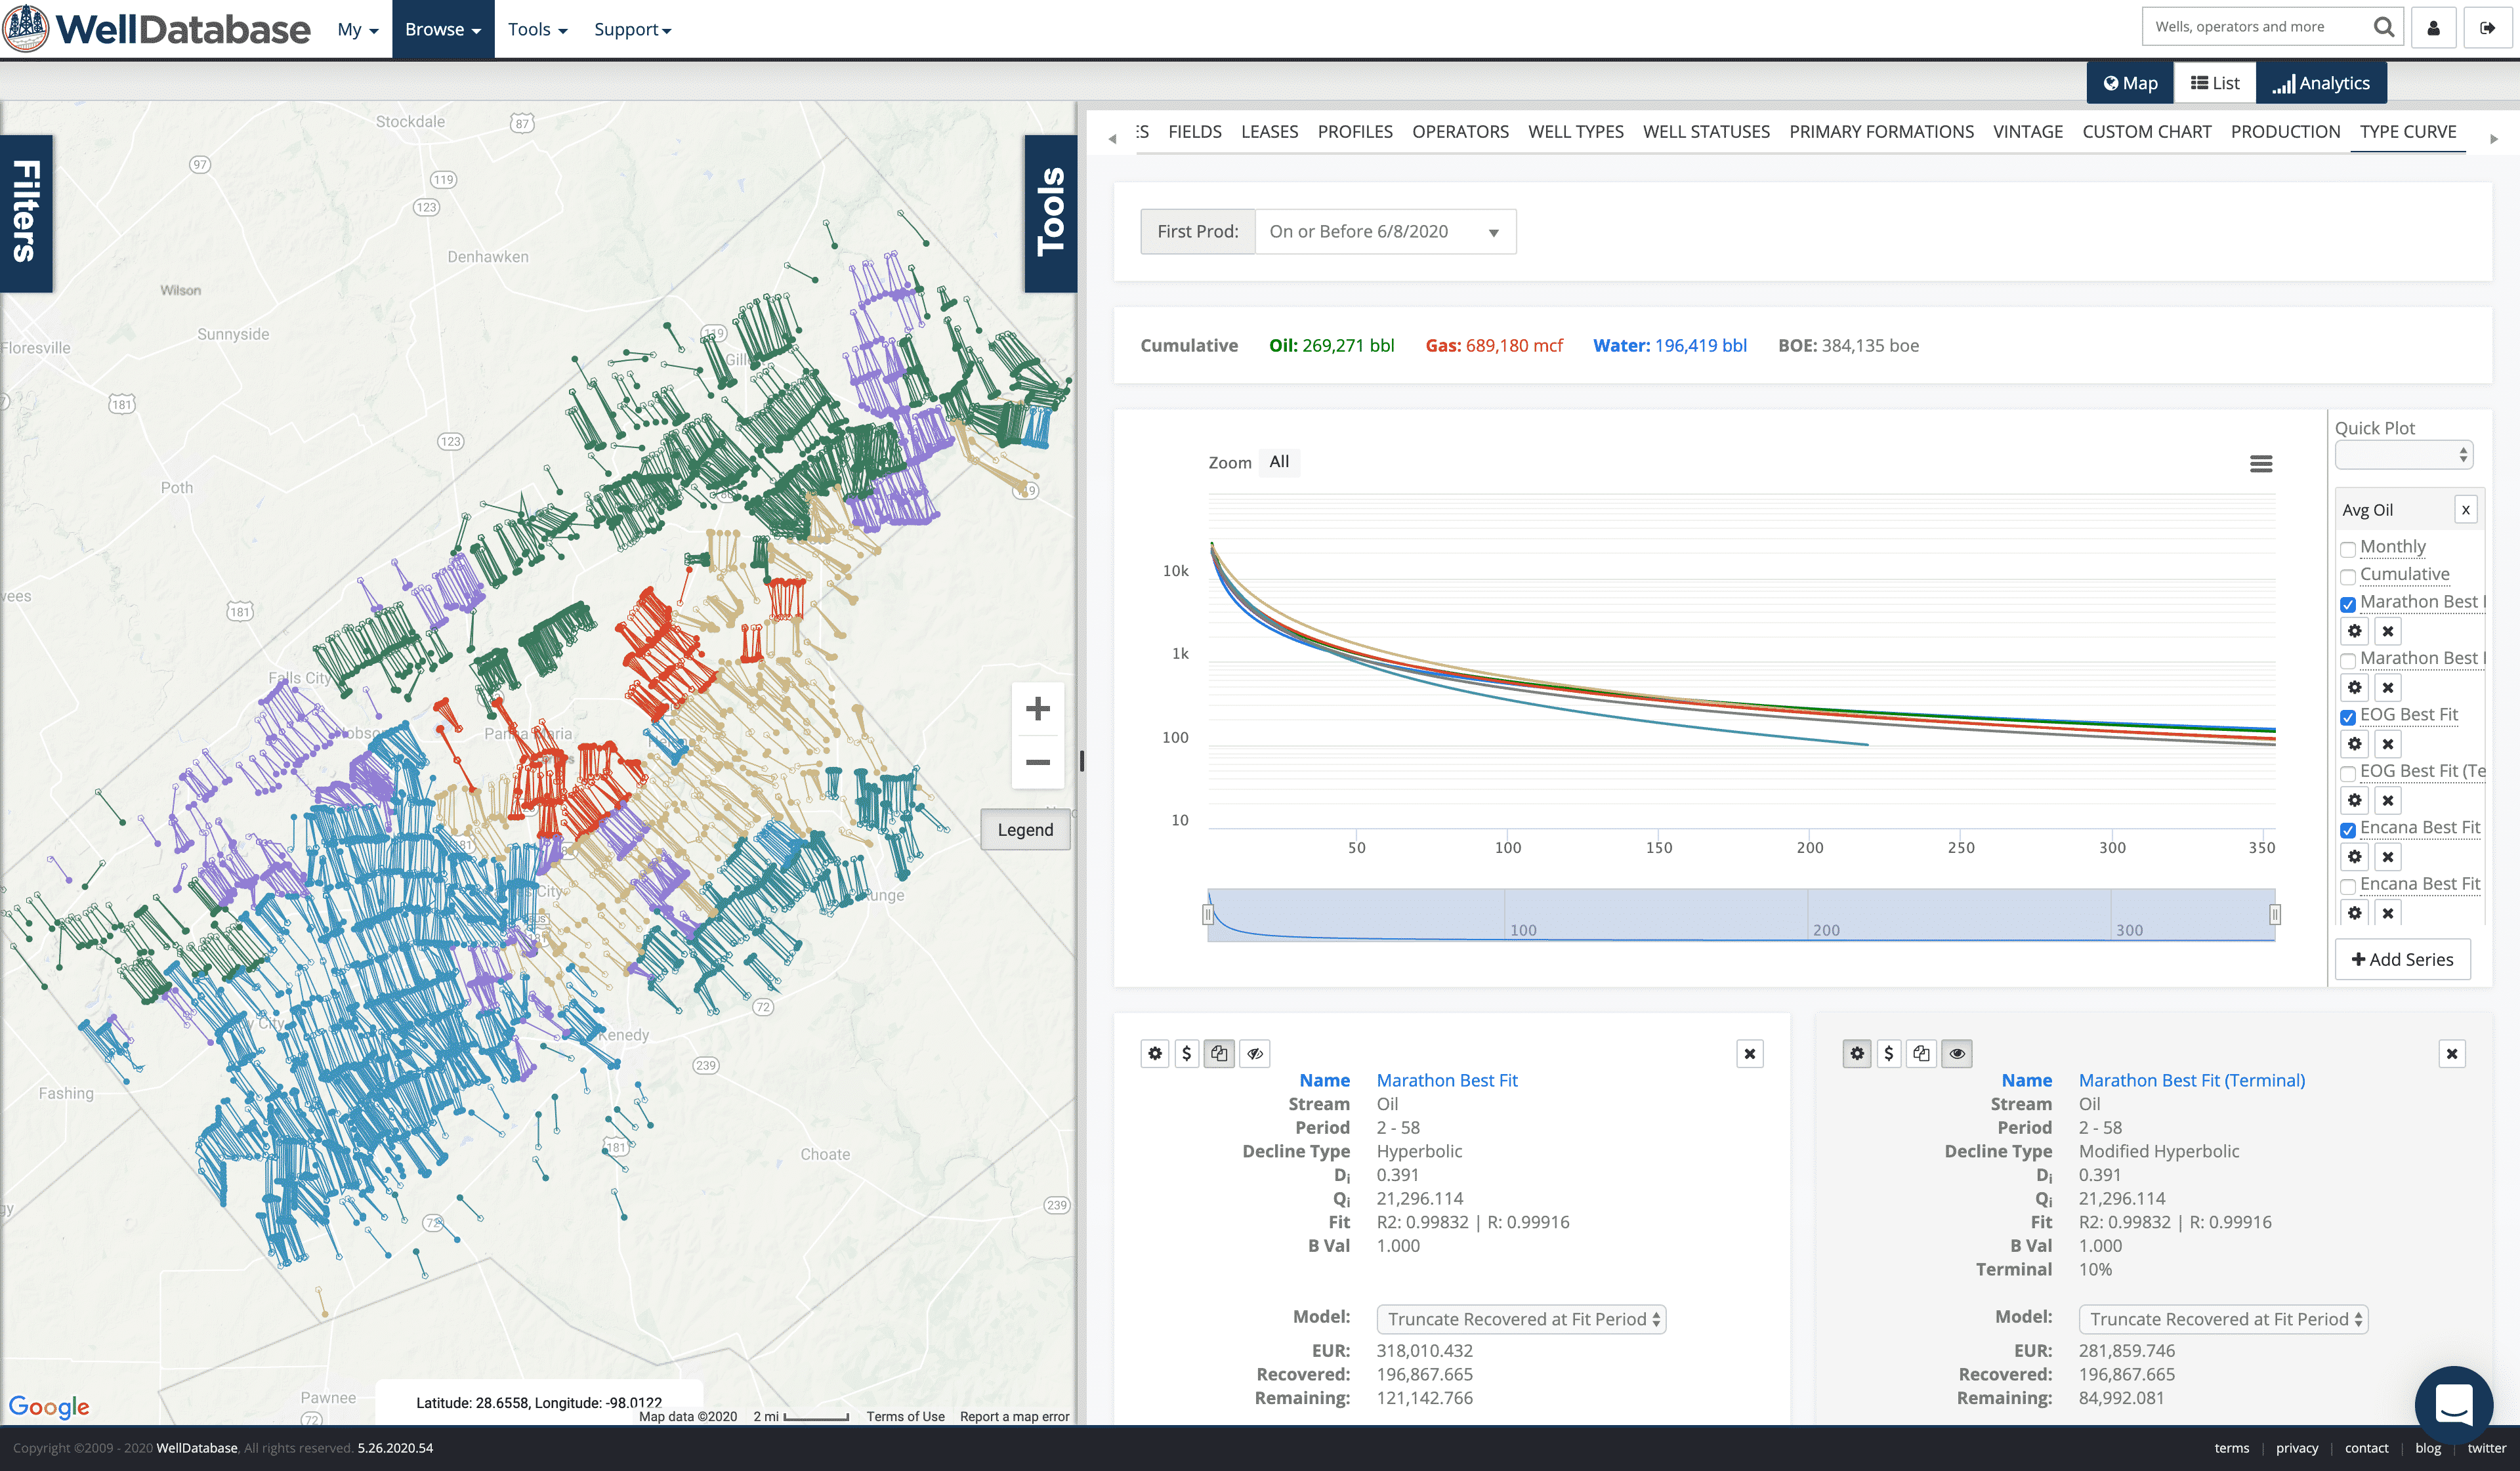Click the right handle of chart range slider

click(2274, 914)
